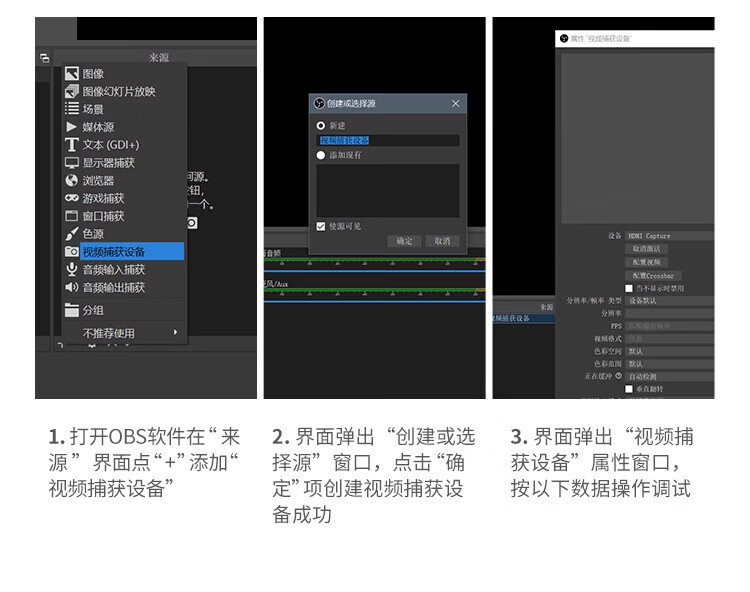
Task: Click the 配置Crossbar button
Action: click(653, 275)
